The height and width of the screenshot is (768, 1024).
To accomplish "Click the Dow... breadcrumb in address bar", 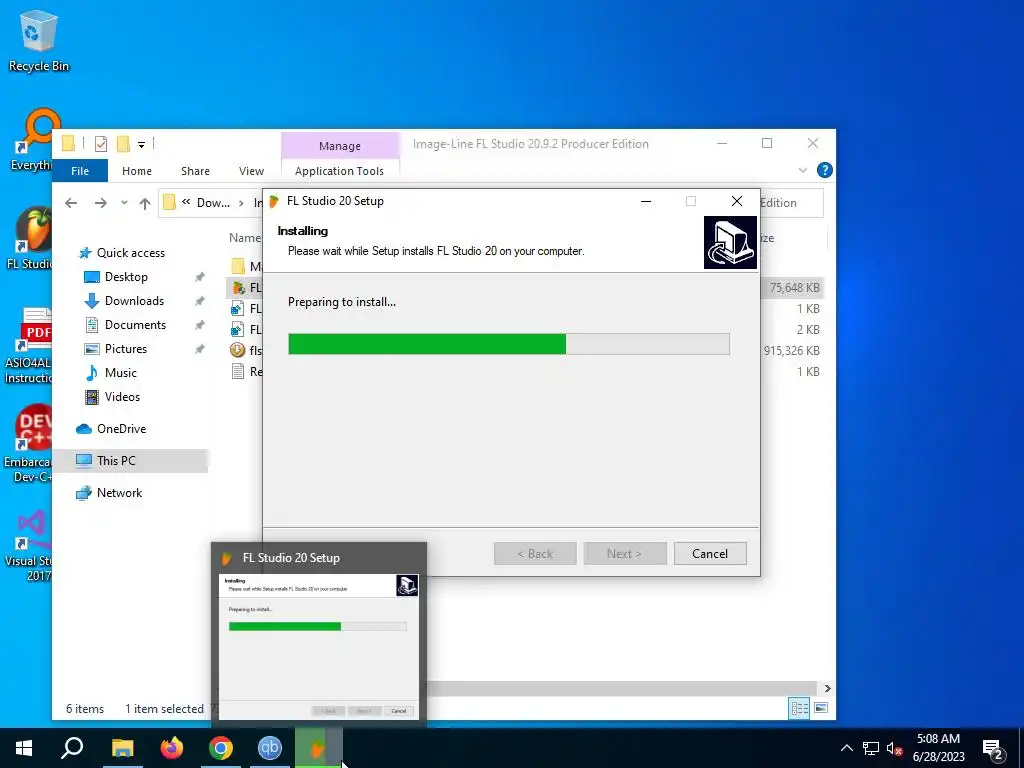I will coord(214,203).
